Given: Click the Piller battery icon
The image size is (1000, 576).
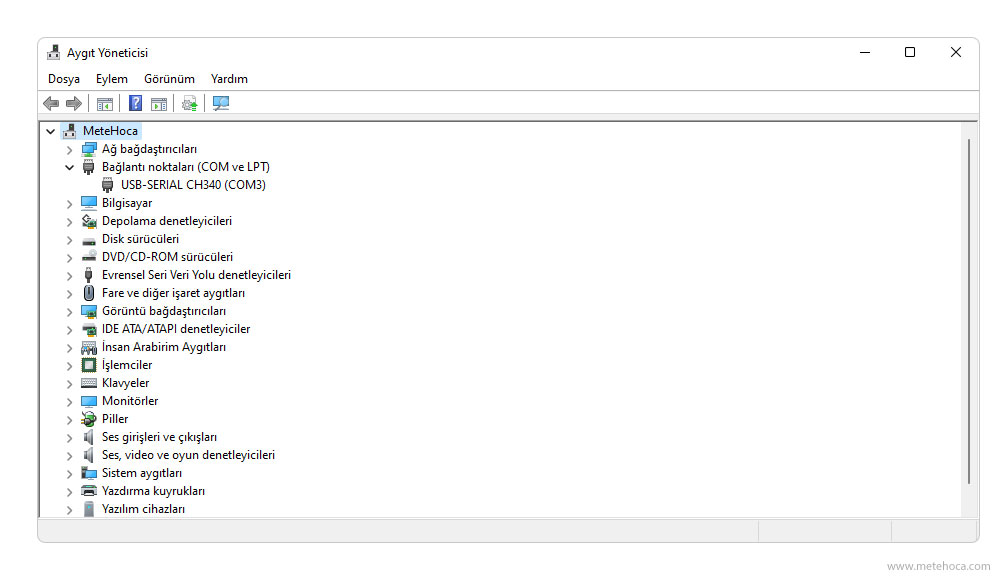Looking at the screenshot, I should pos(89,419).
